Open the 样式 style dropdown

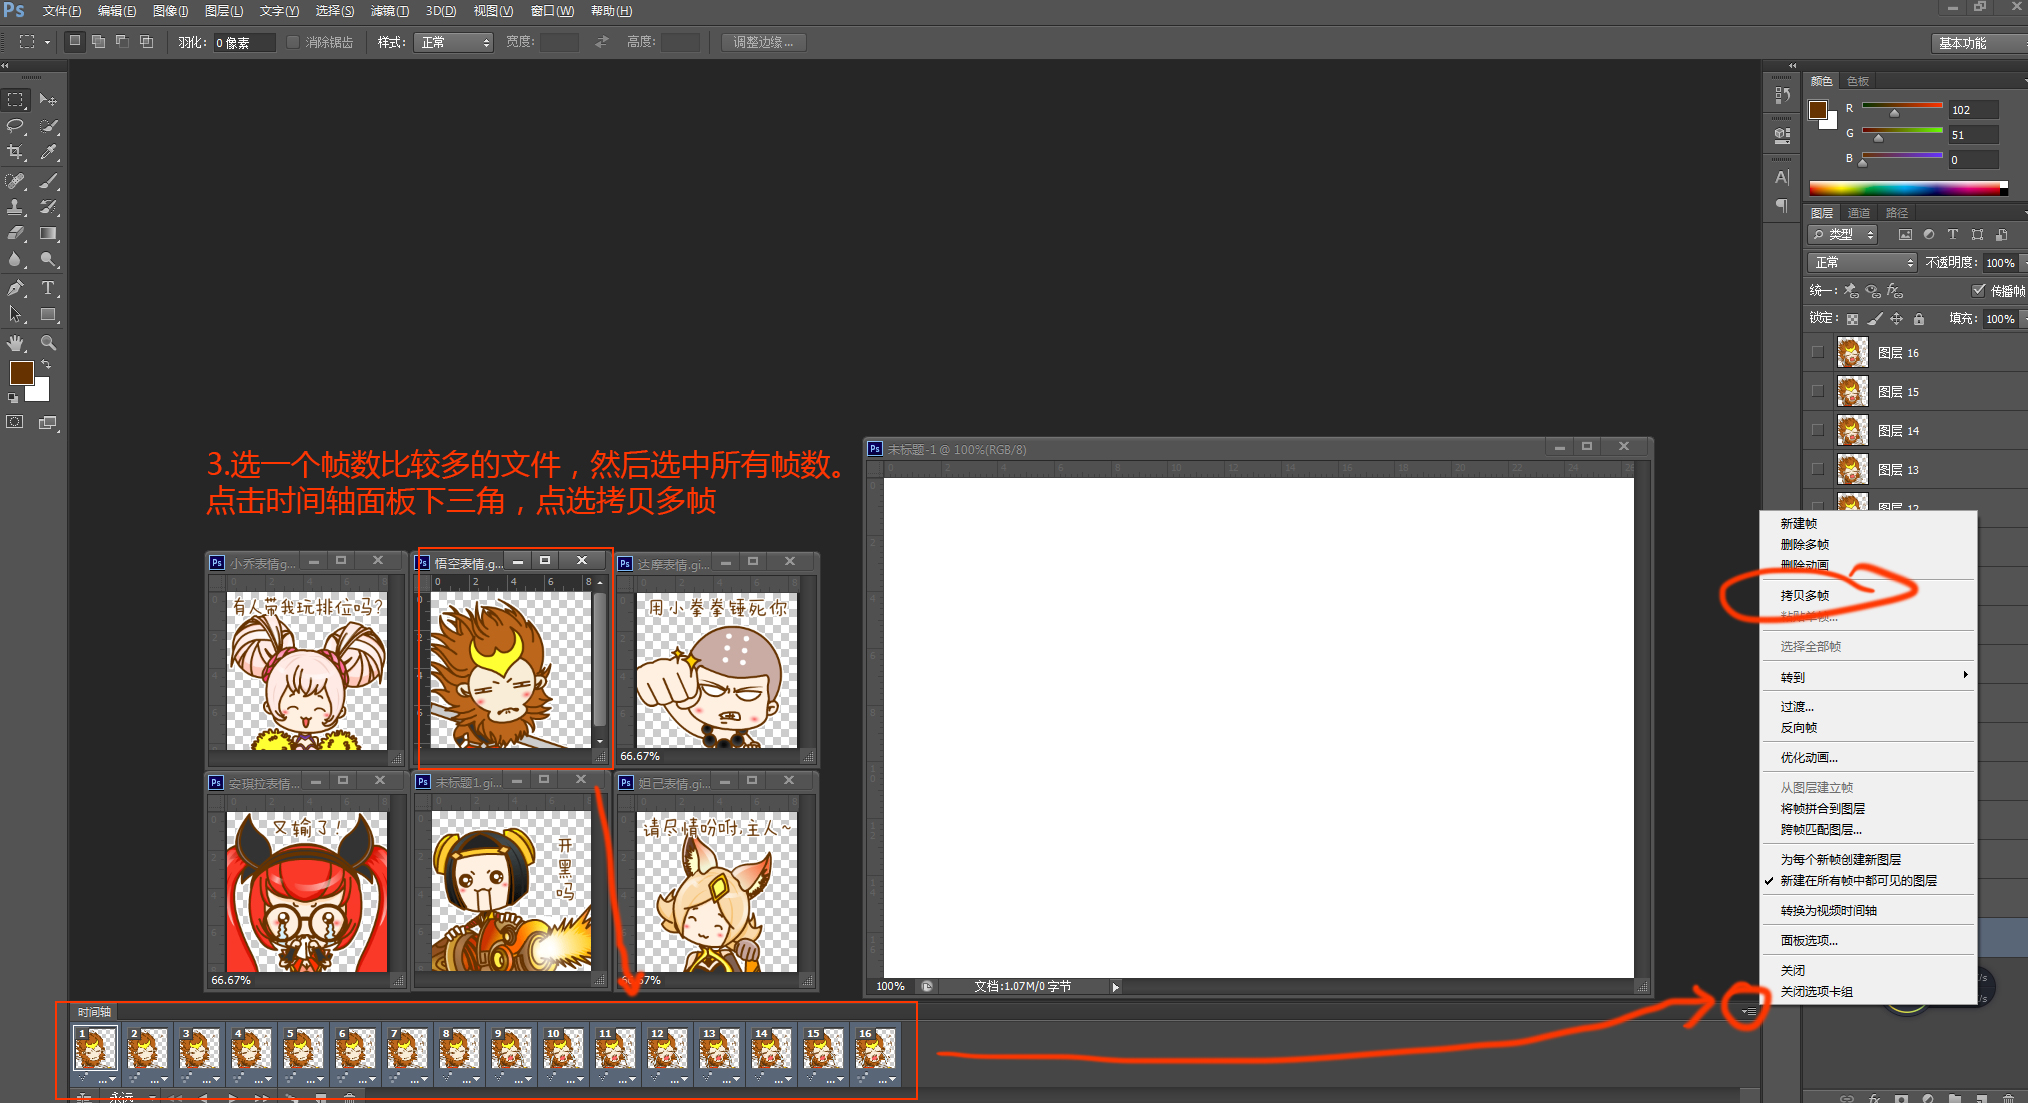tap(454, 42)
